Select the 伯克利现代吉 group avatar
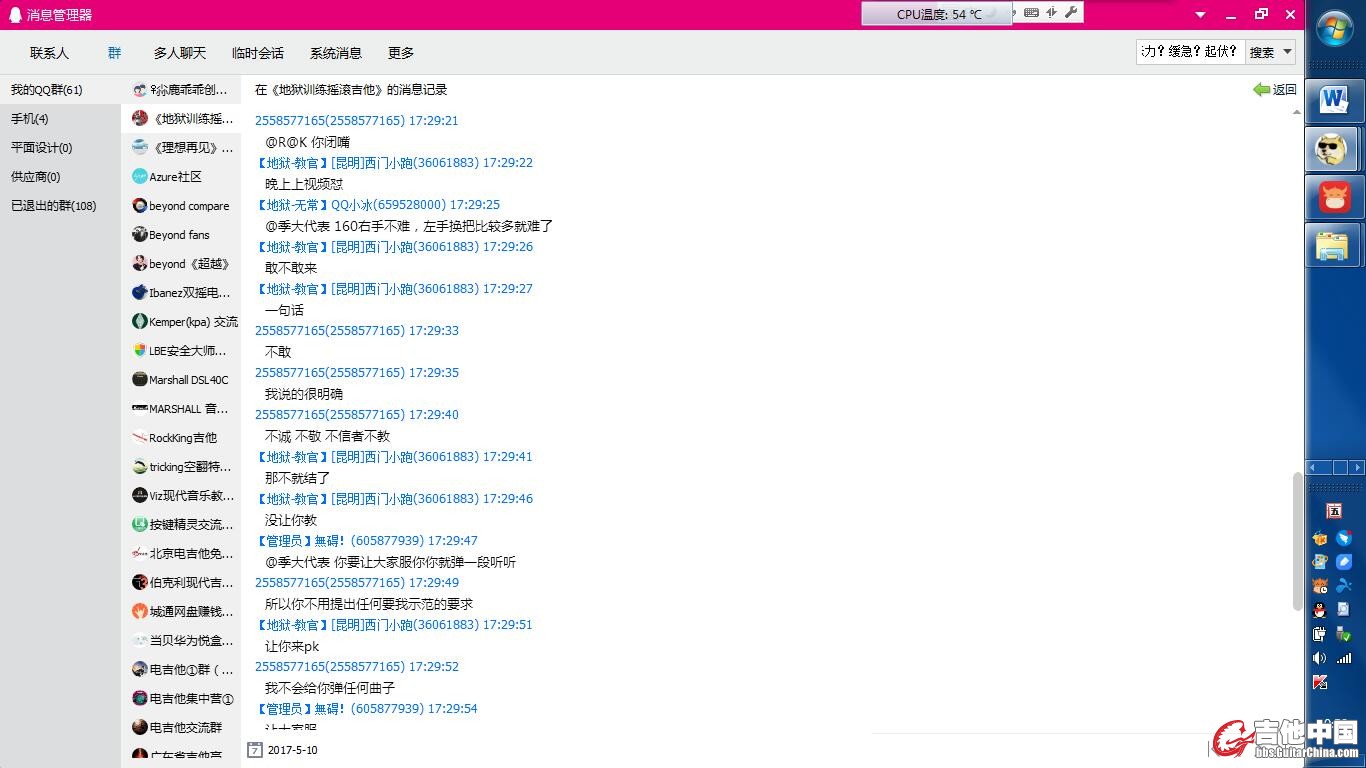This screenshot has height=768, width=1366. (x=140, y=582)
